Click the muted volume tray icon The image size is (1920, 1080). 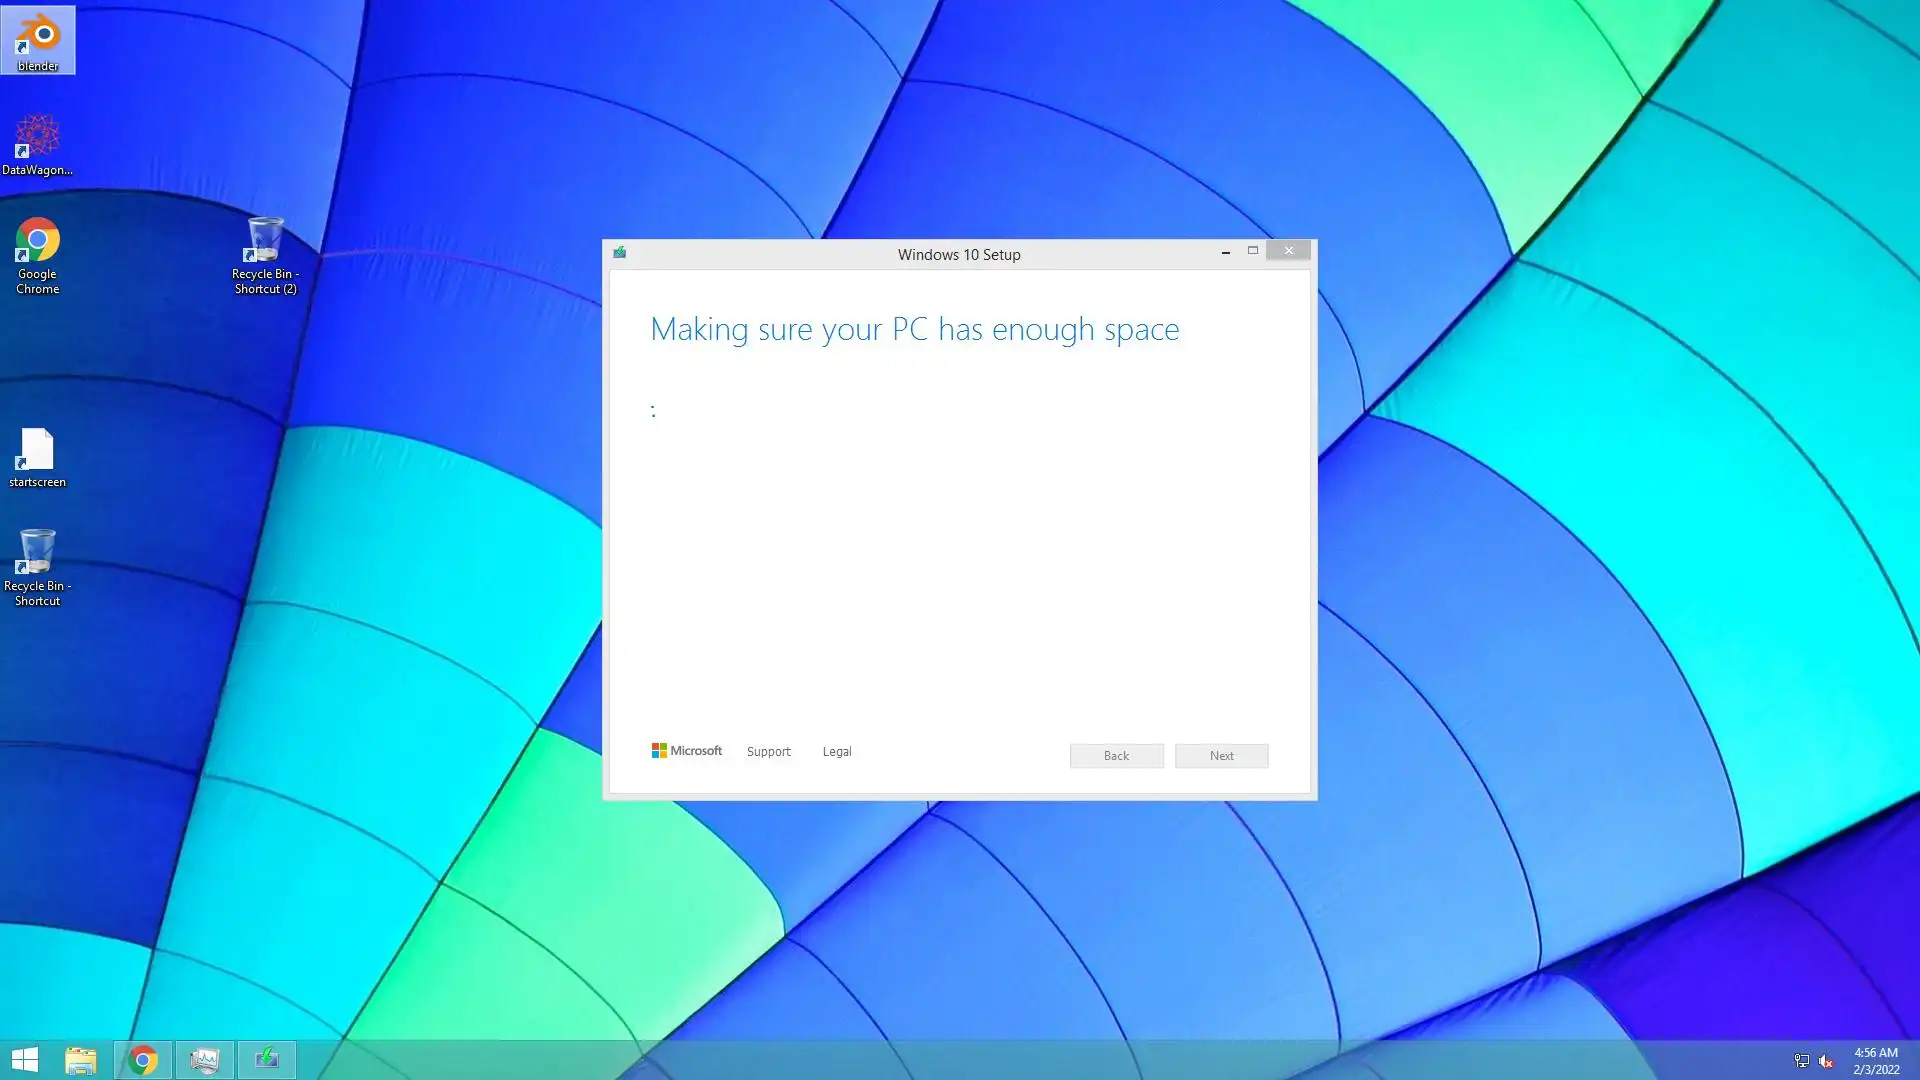(x=1826, y=1060)
